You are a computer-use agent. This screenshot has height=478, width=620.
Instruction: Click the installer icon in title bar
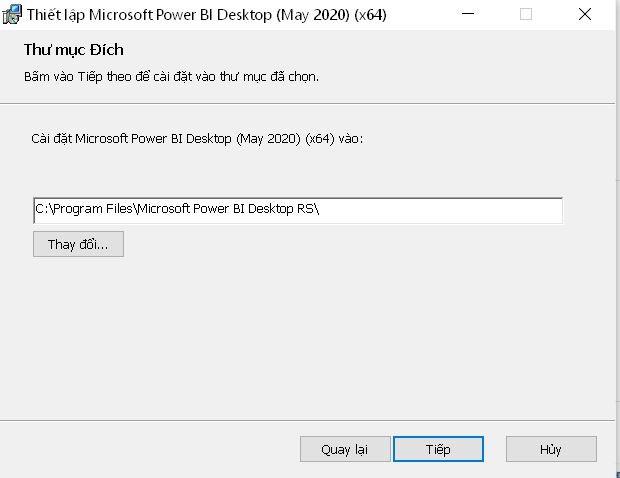(12, 14)
